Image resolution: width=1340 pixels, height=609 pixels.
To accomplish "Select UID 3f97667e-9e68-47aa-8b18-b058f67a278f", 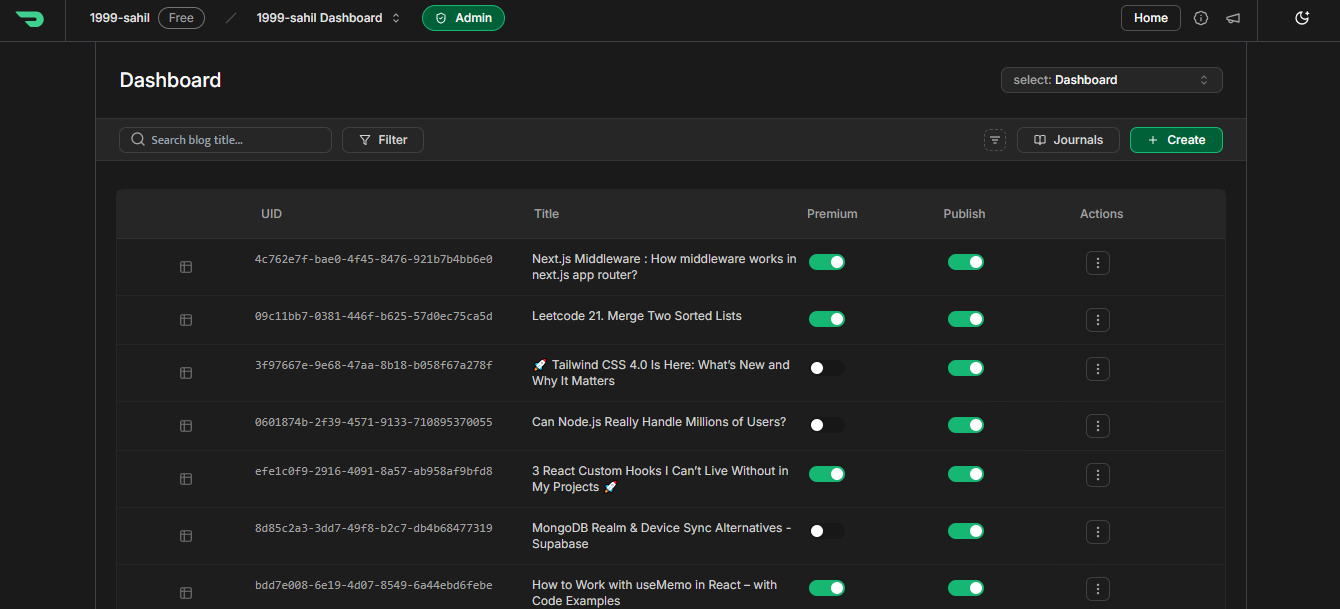I will point(373,365).
